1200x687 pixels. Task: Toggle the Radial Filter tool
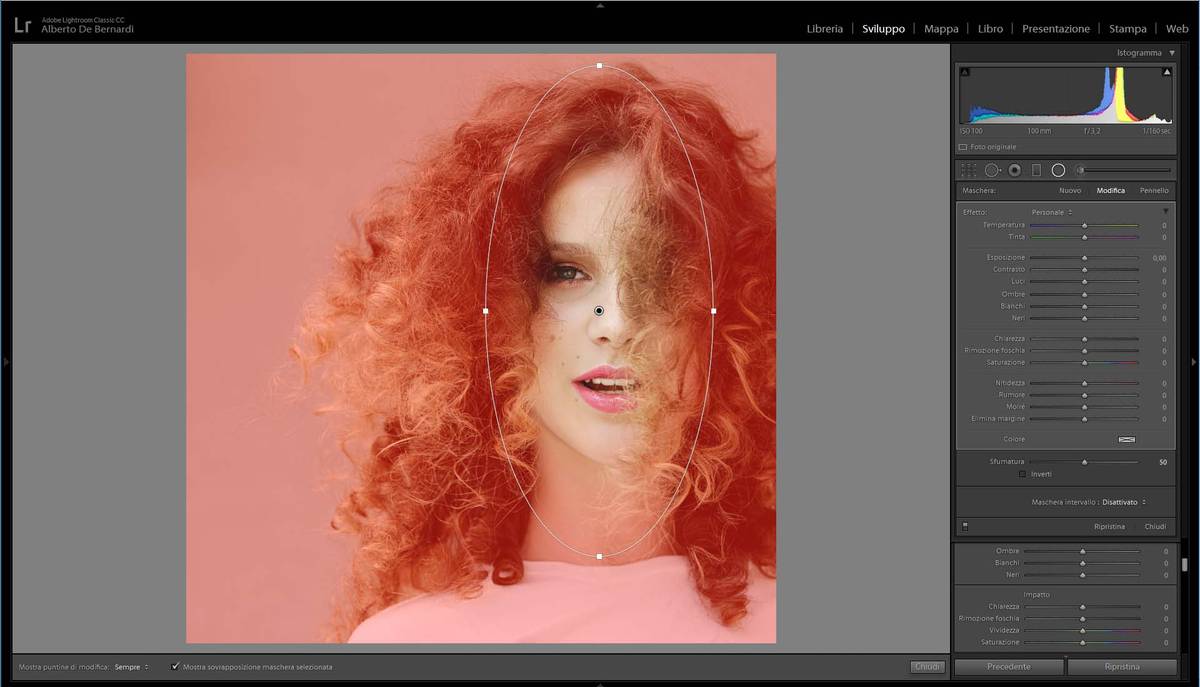tap(1058, 171)
